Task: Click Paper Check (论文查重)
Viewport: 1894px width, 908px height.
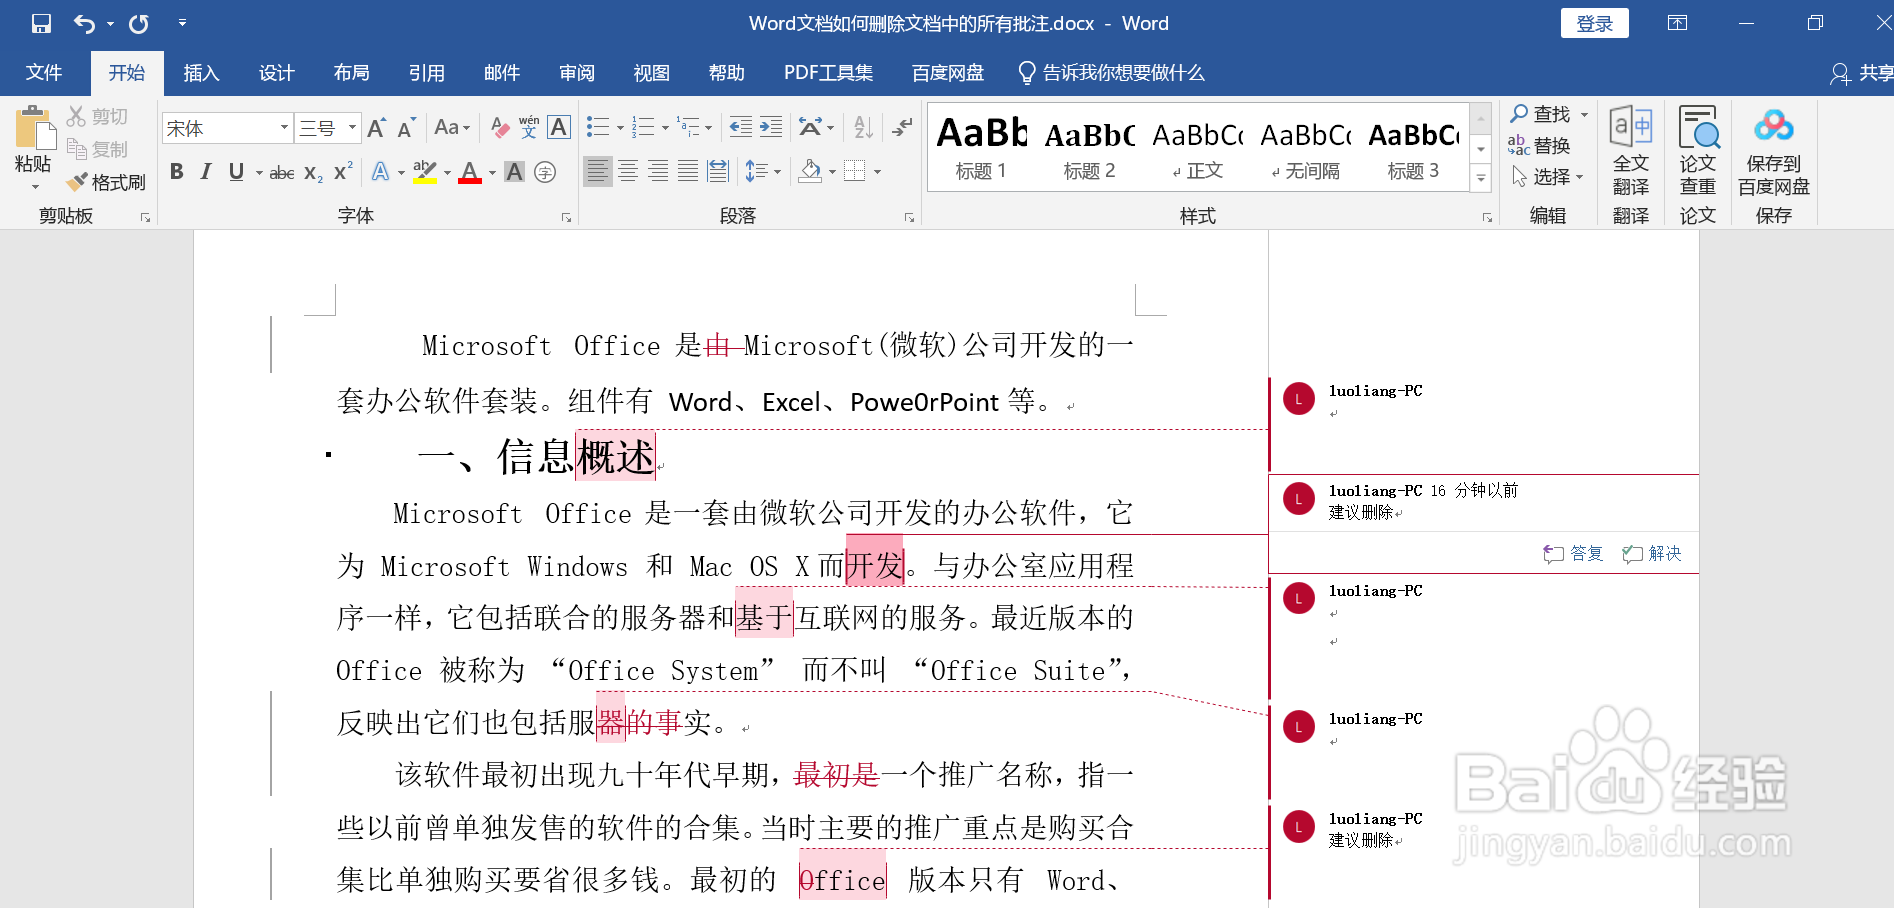Action: point(1698,150)
